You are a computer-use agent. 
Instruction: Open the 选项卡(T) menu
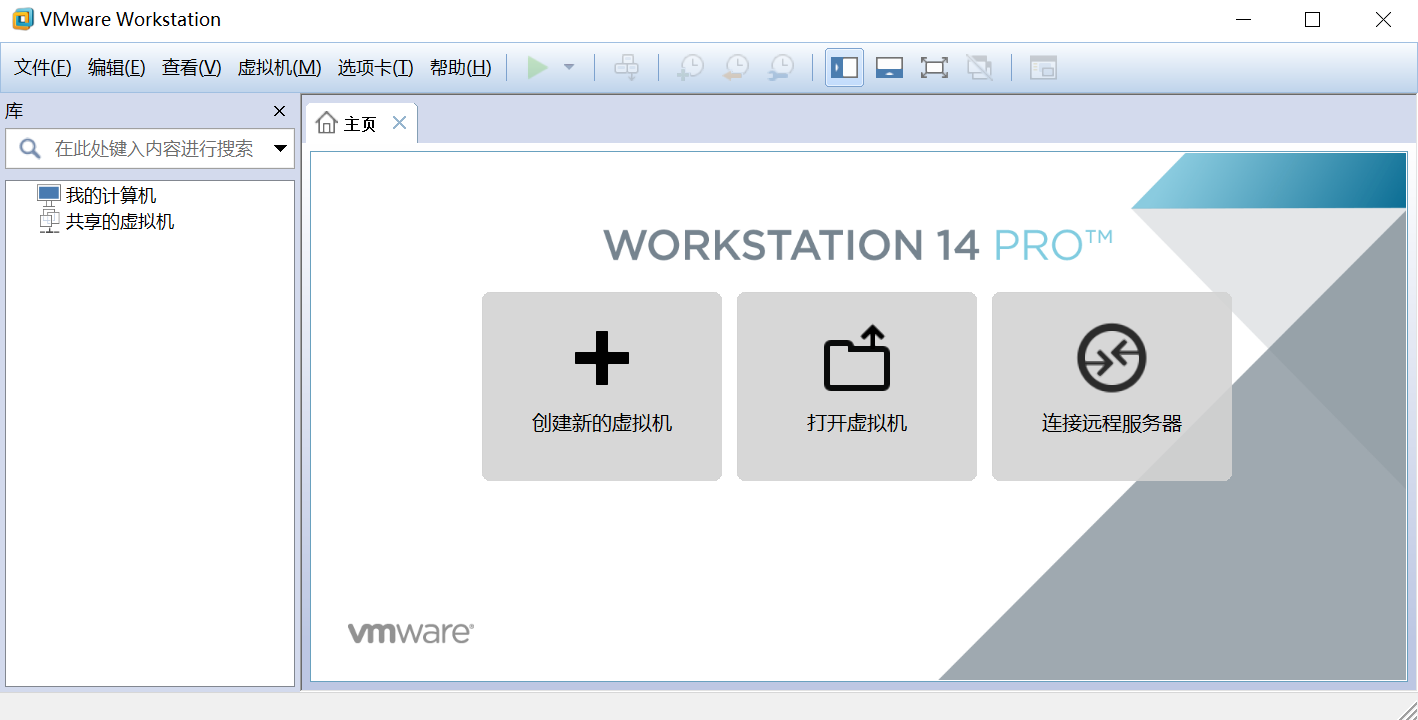[376, 68]
